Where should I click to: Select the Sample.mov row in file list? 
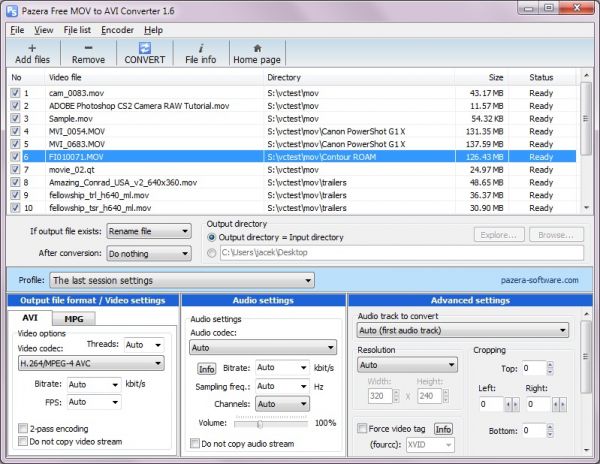140,118
